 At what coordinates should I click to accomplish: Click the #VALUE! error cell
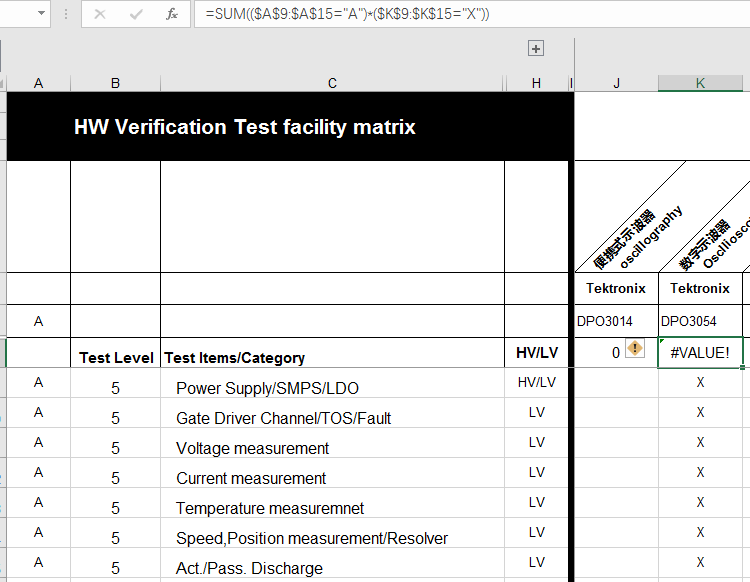(700, 352)
